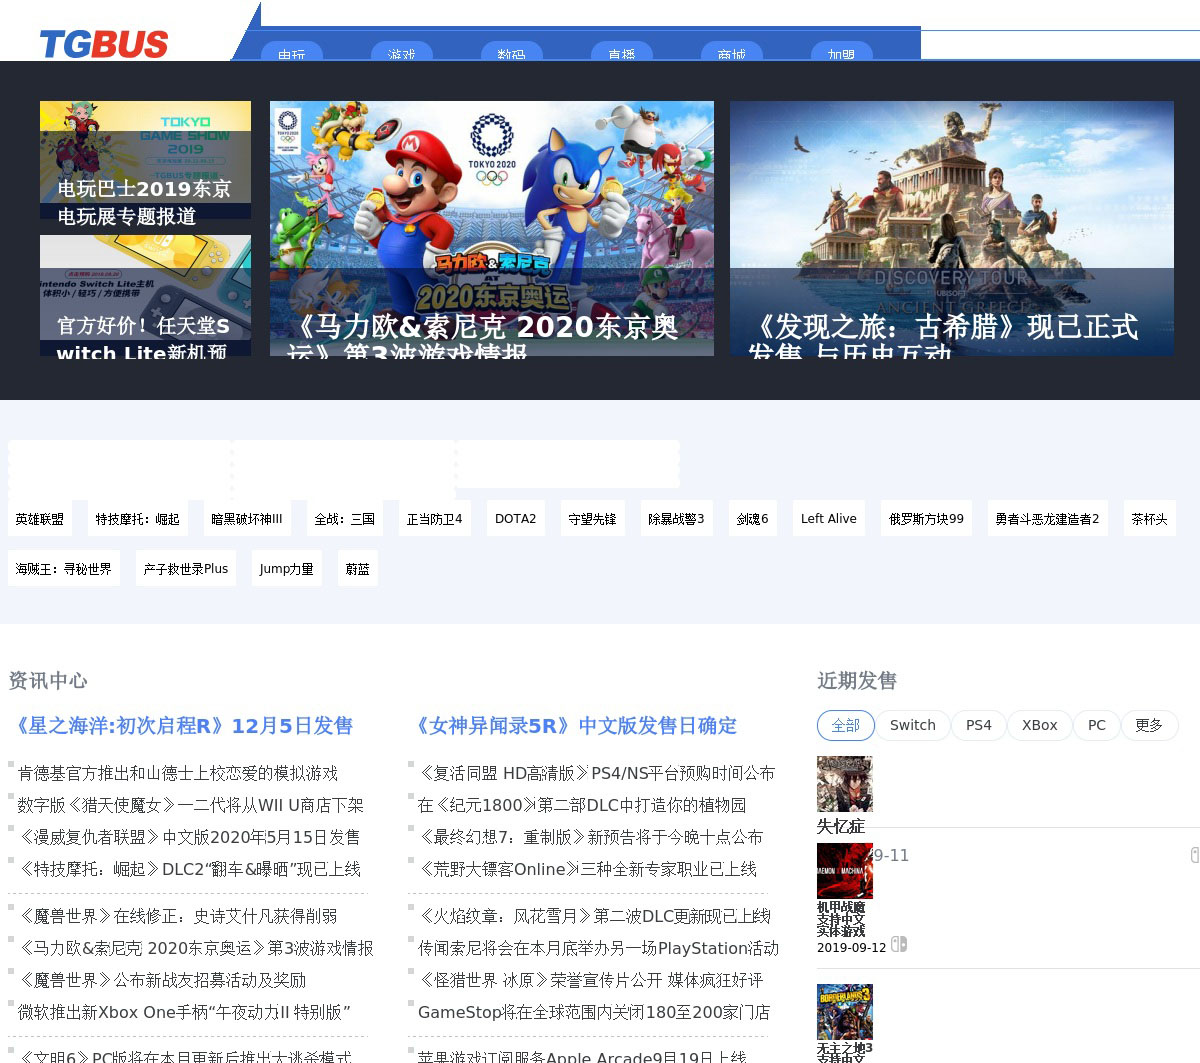Open the Mario & Sonic Tokyo 2020 banner

(x=491, y=228)
